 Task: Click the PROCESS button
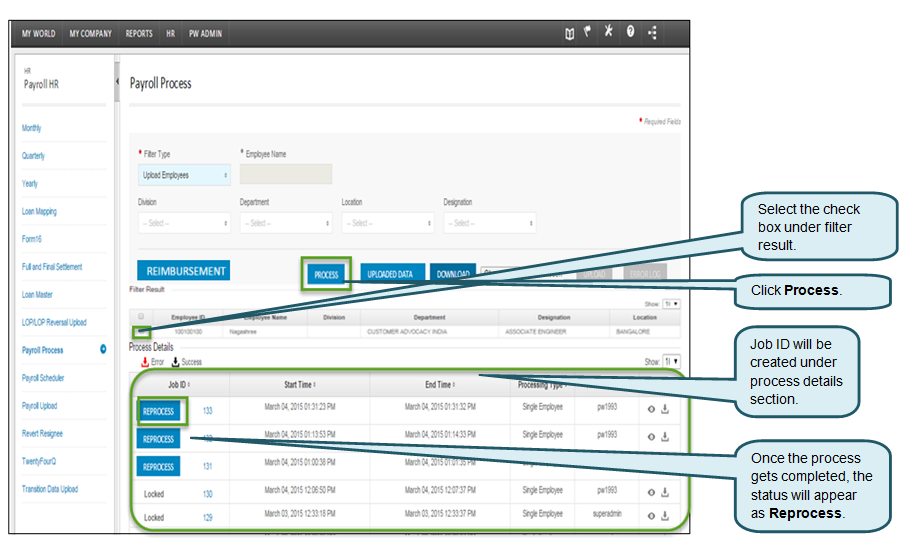tap(326, 274)
